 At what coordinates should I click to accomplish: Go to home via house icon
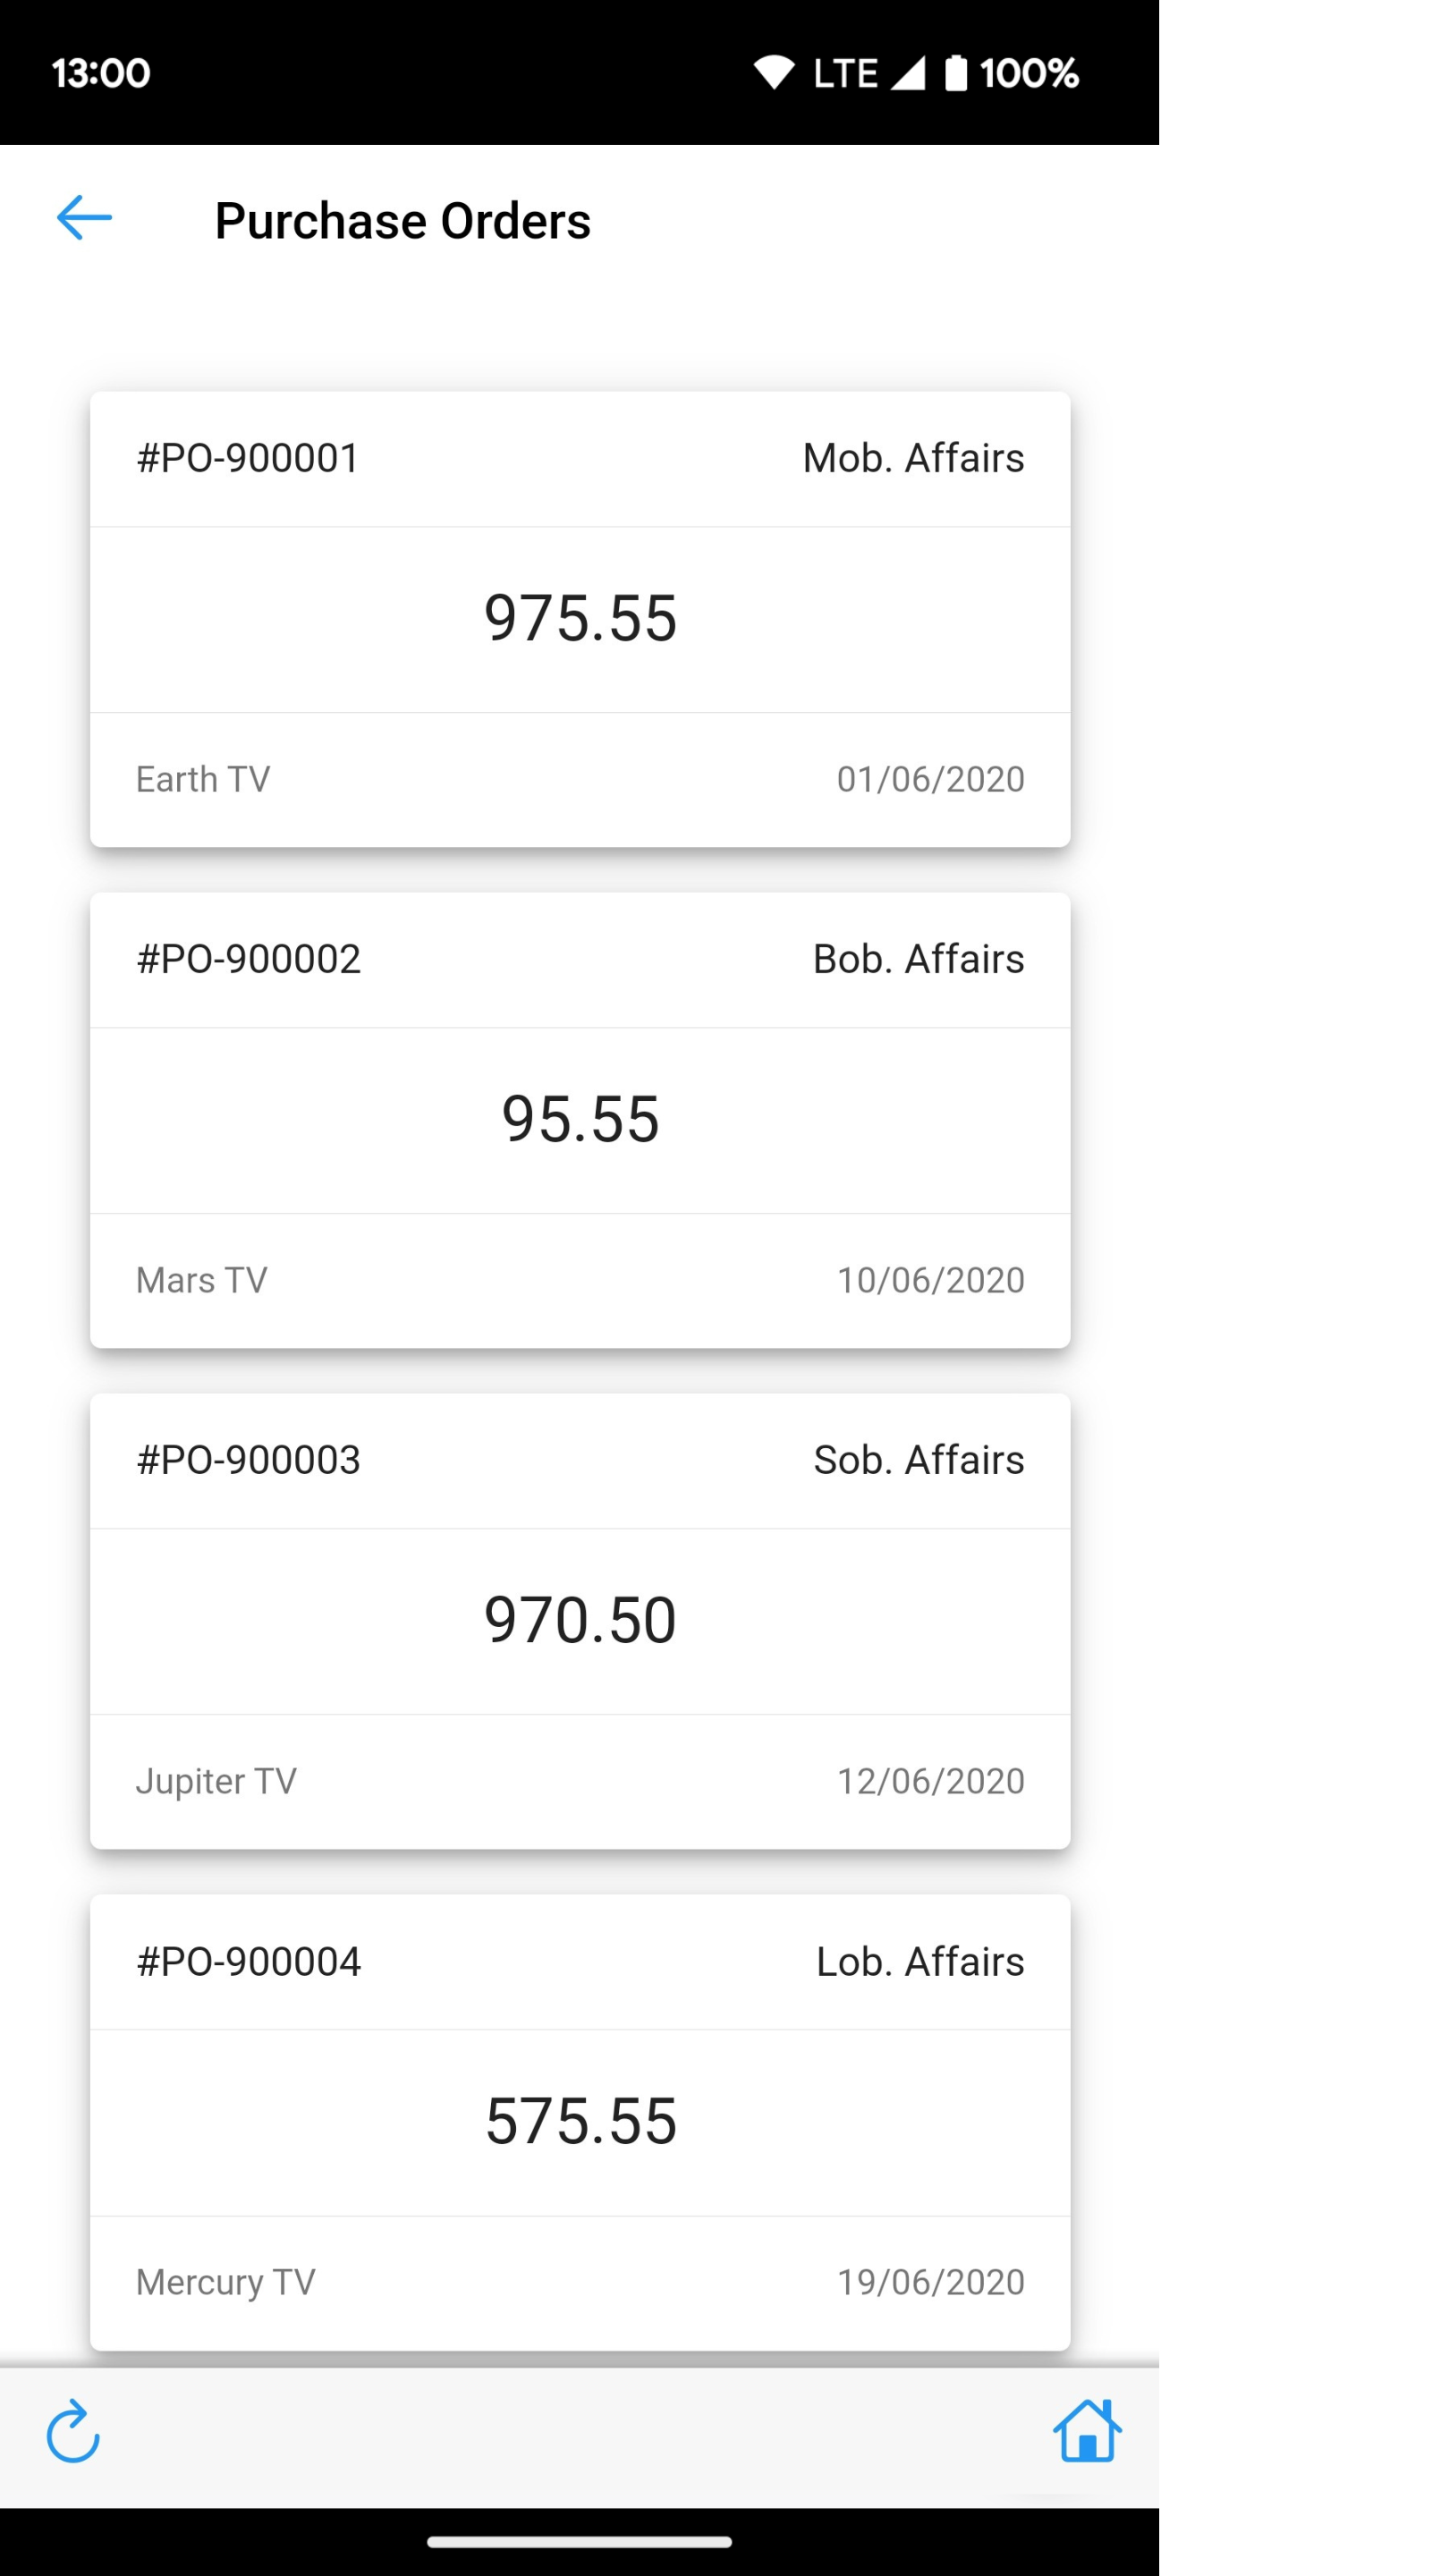pos(1087,2430)
